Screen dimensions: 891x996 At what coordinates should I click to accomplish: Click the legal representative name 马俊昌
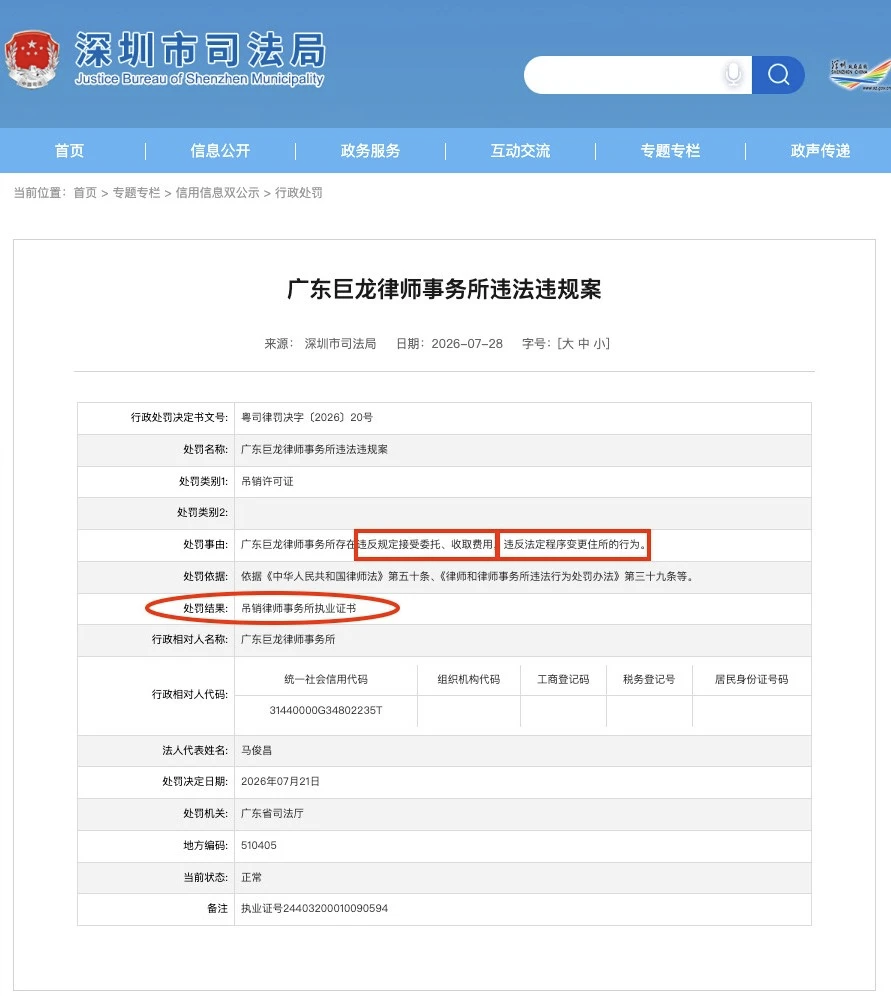click(x=257, y=750)
